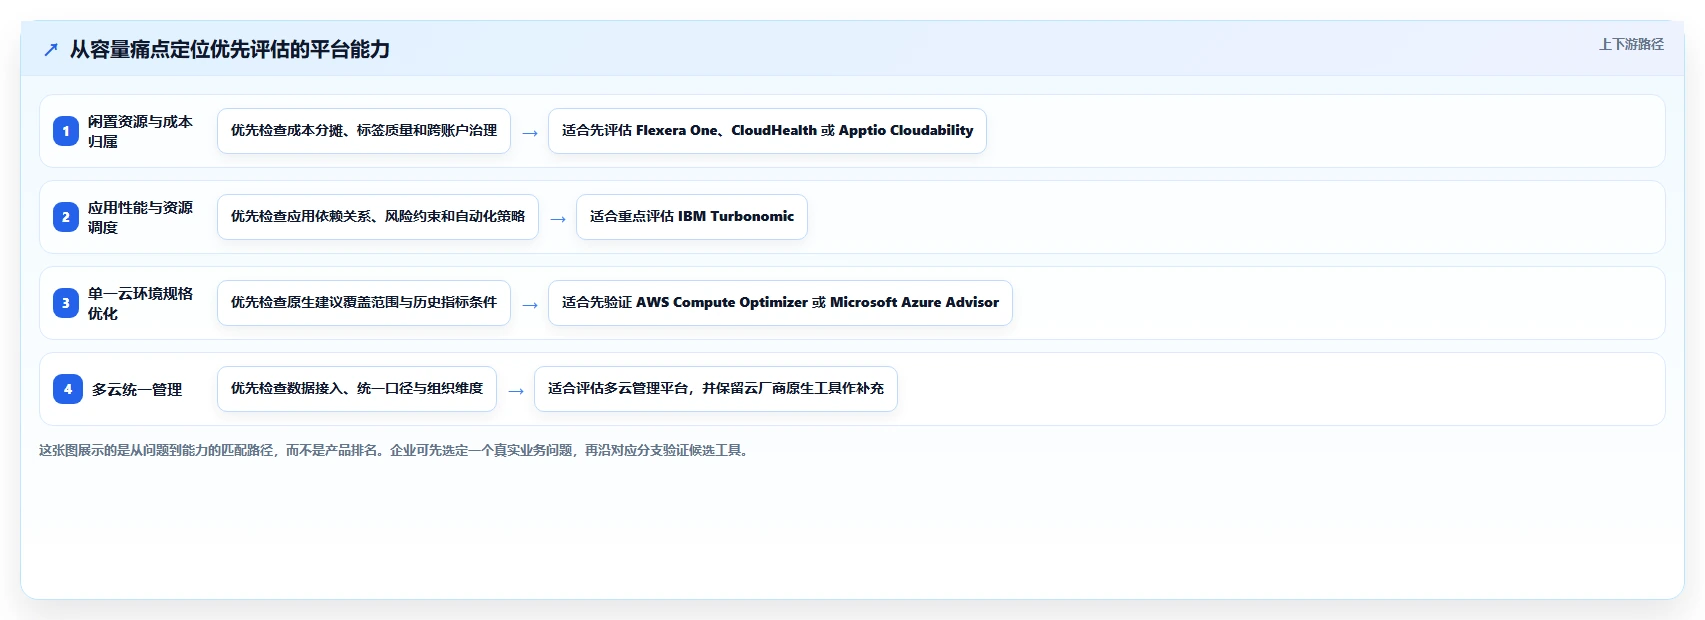Viewport: 1705px width, 620px height.
Task: Click the 上下游路径 label
Action: click(x=1631, y=44)
